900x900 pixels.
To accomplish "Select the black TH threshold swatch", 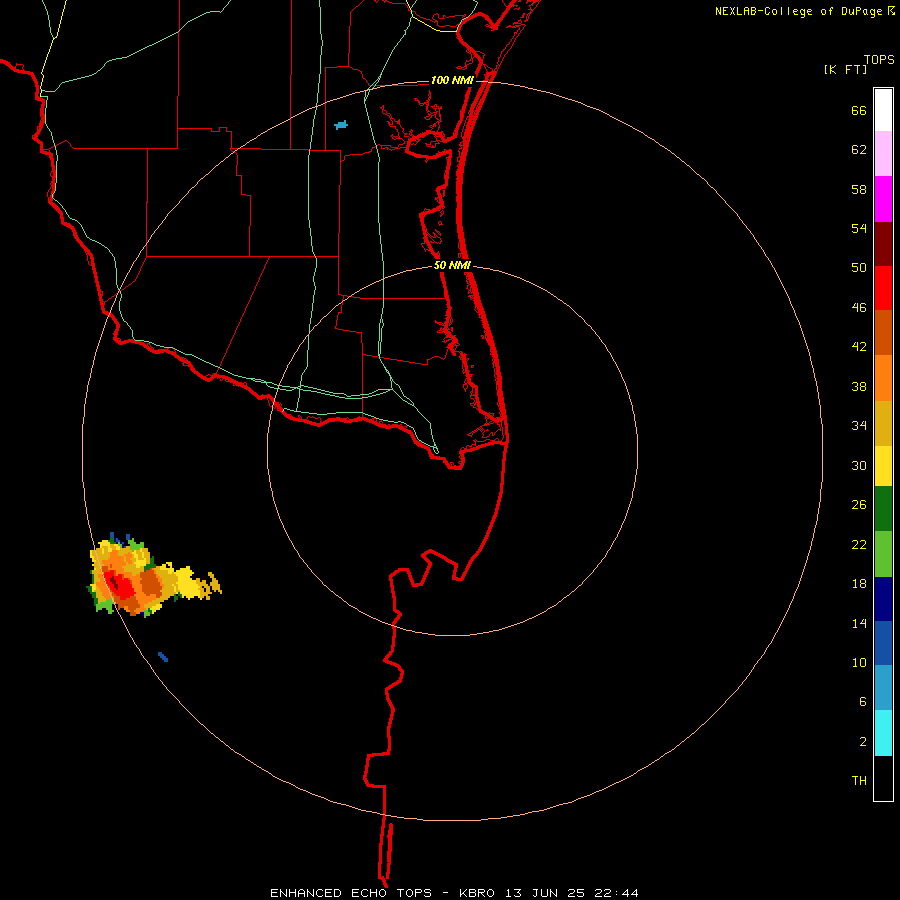I will coord(883,778).
